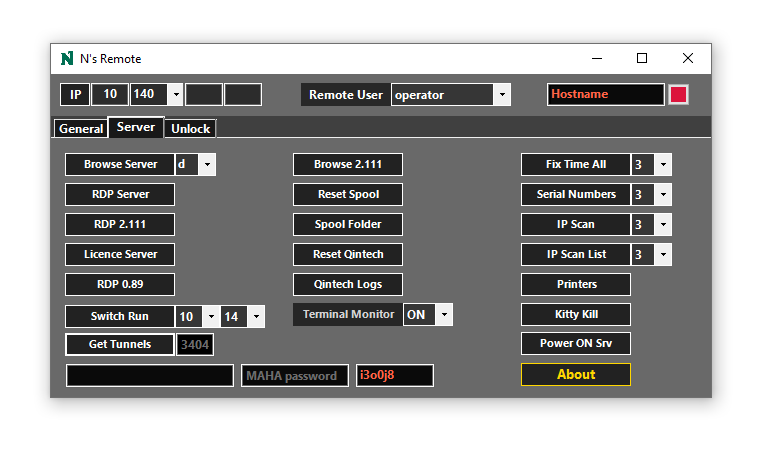
Task: Open the Unlock tab
Action: pos(190,128)
